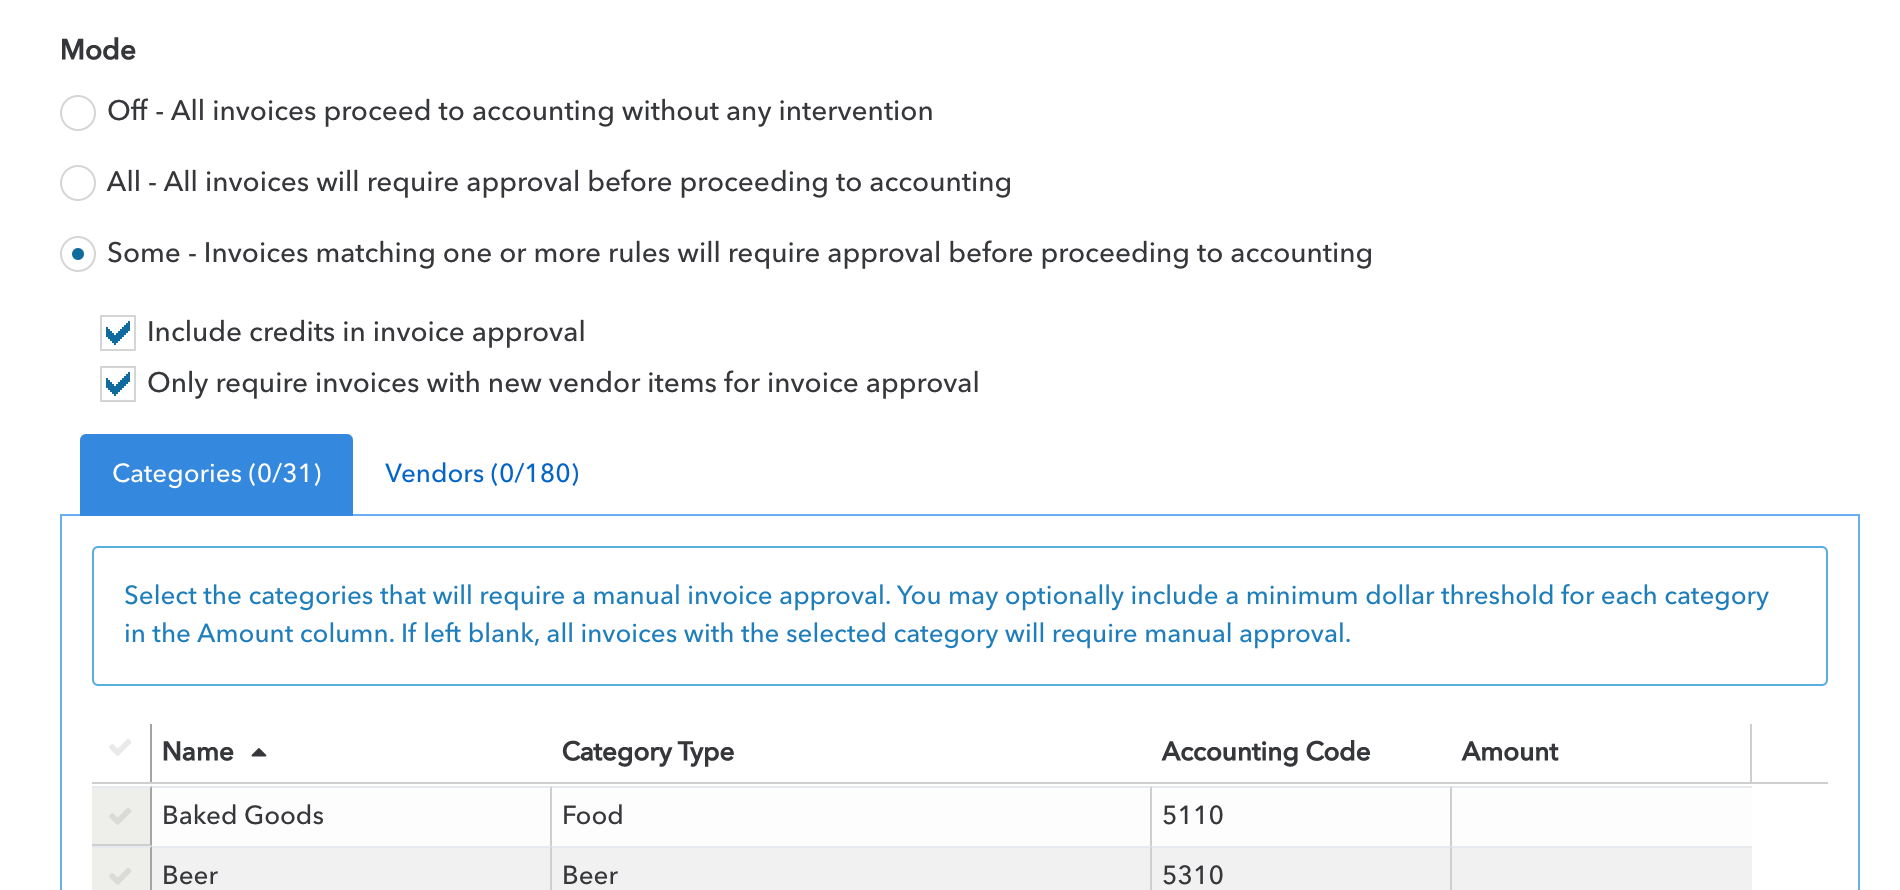Click accounting code 5110 cell
This screenshot has width=1900, height=890.
click(1192, 816)
